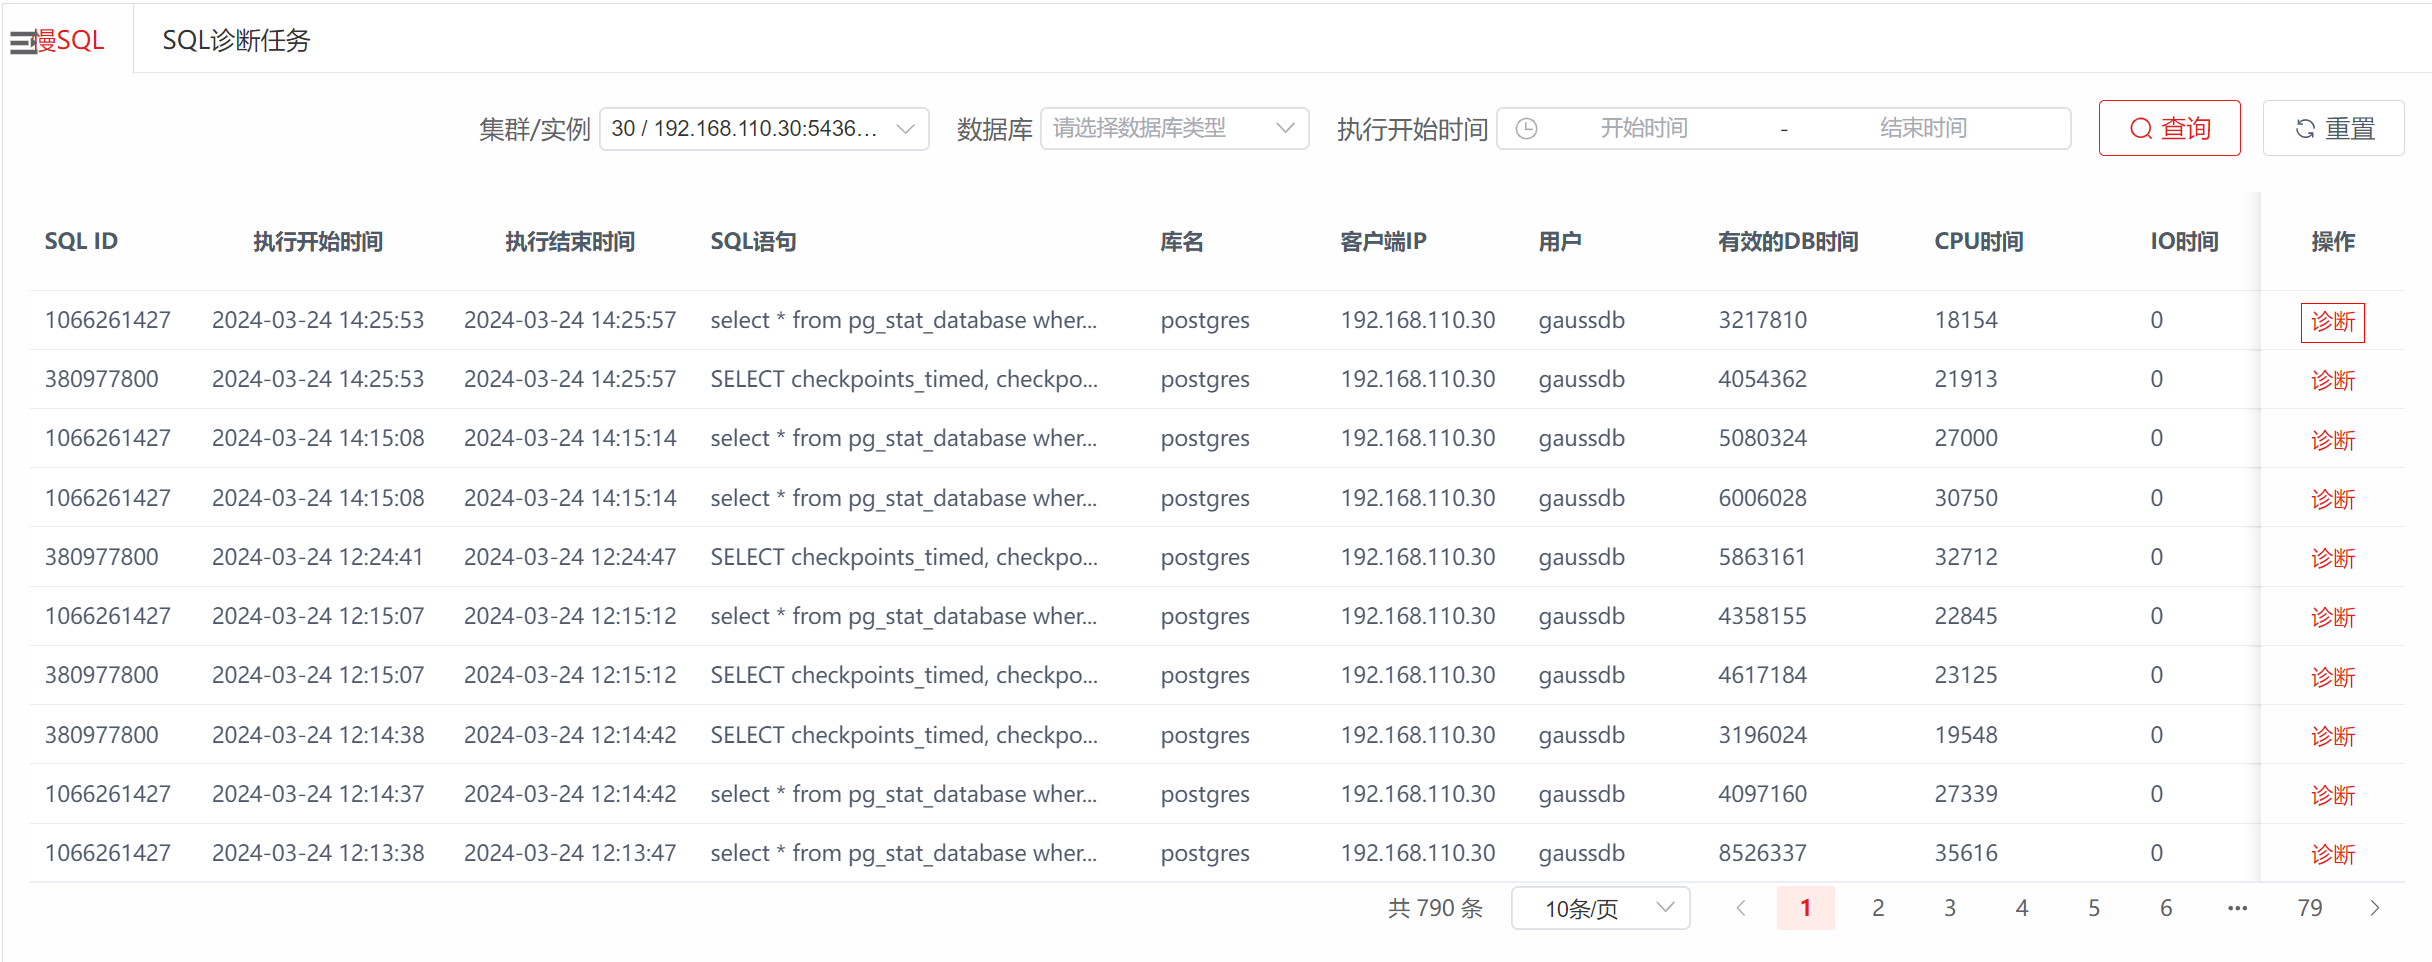Click the previous page arrow

1741,908
